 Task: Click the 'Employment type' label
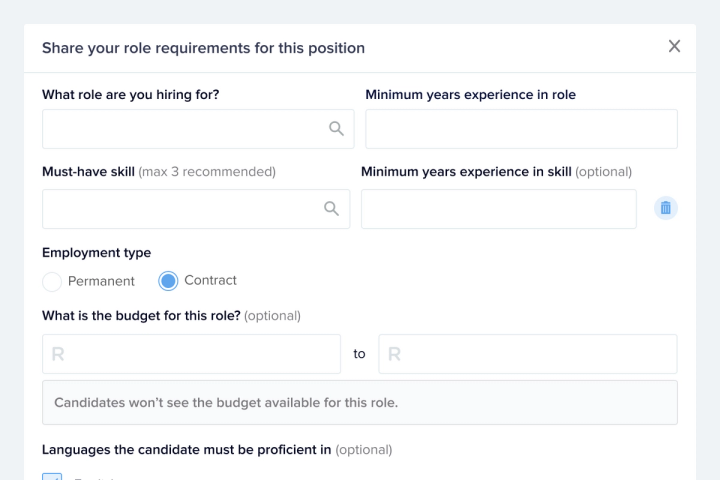[x=96, y=253]
